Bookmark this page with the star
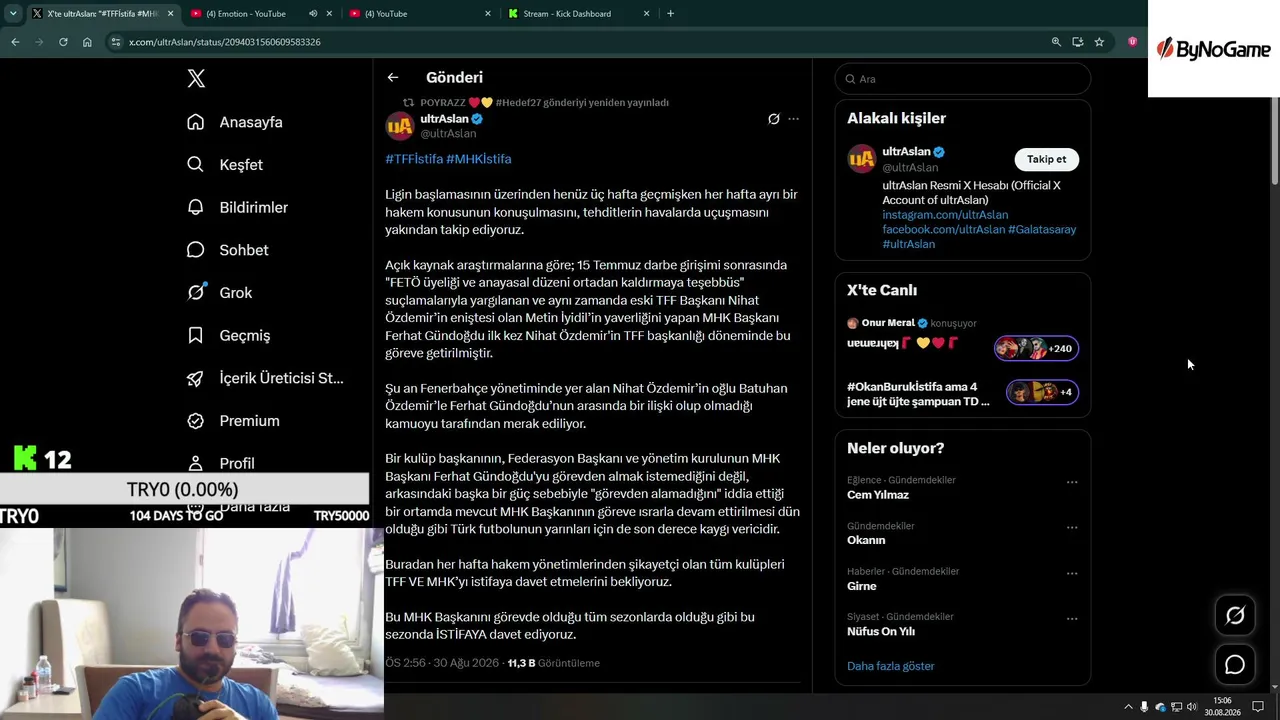 (x=1099, y=42)
